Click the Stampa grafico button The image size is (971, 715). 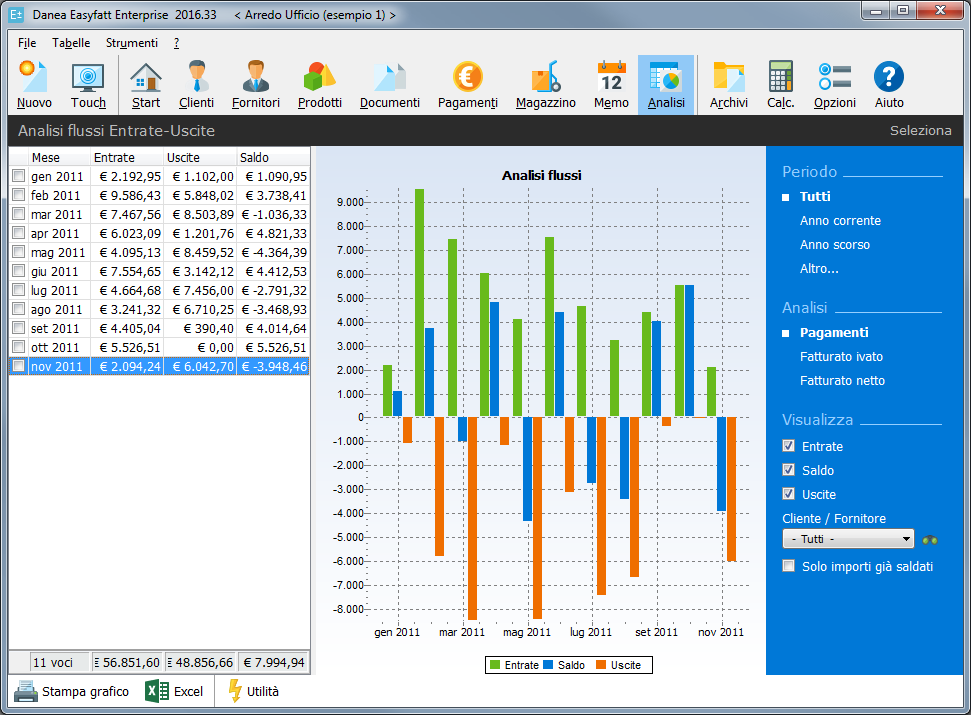point(72,691)
